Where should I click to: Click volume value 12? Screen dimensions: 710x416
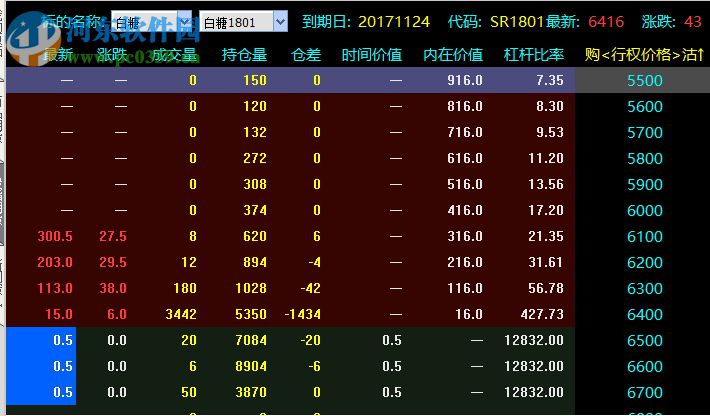point(189,262)
